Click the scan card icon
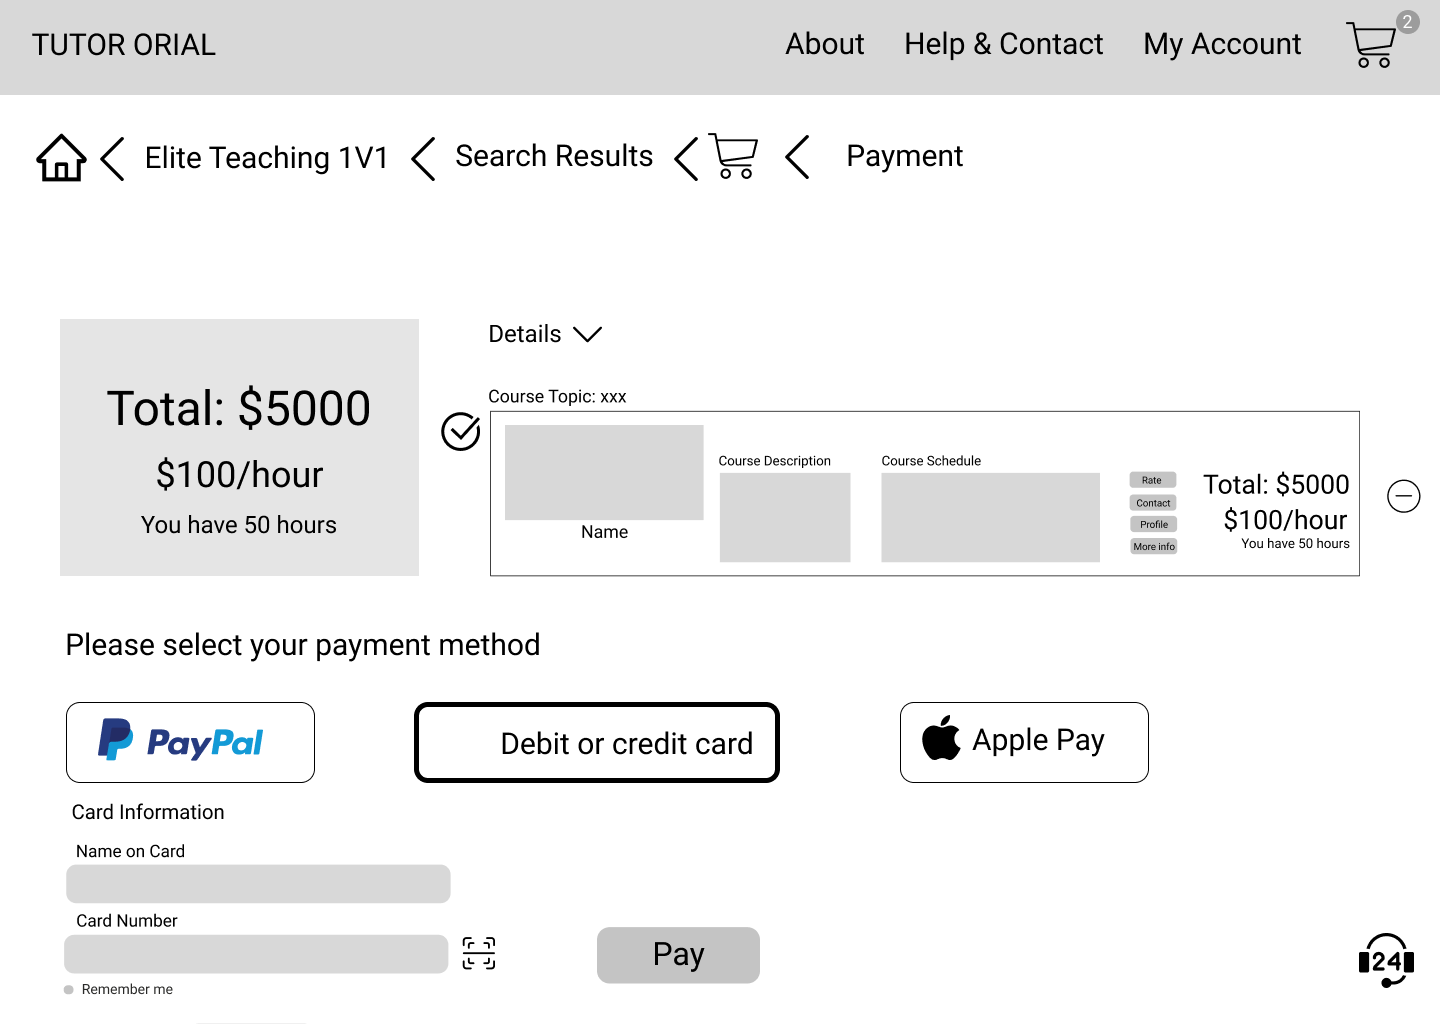 [479, 953]
